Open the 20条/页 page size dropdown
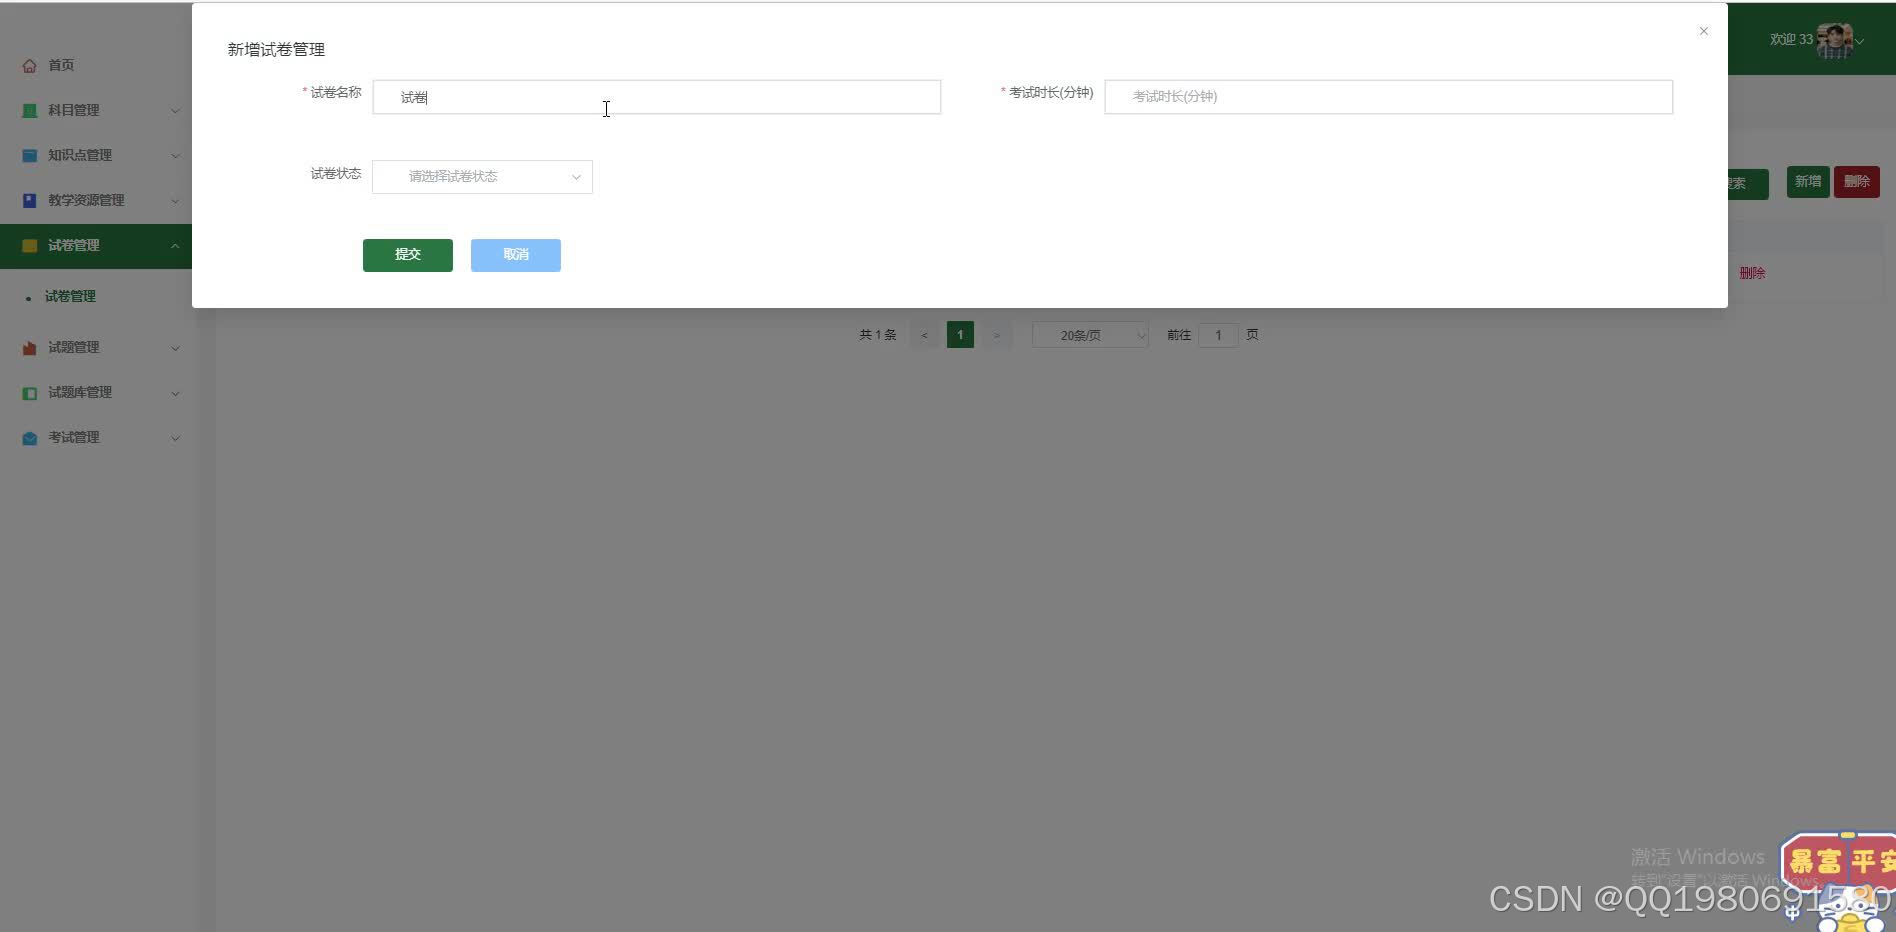 tap(1090, 335)
